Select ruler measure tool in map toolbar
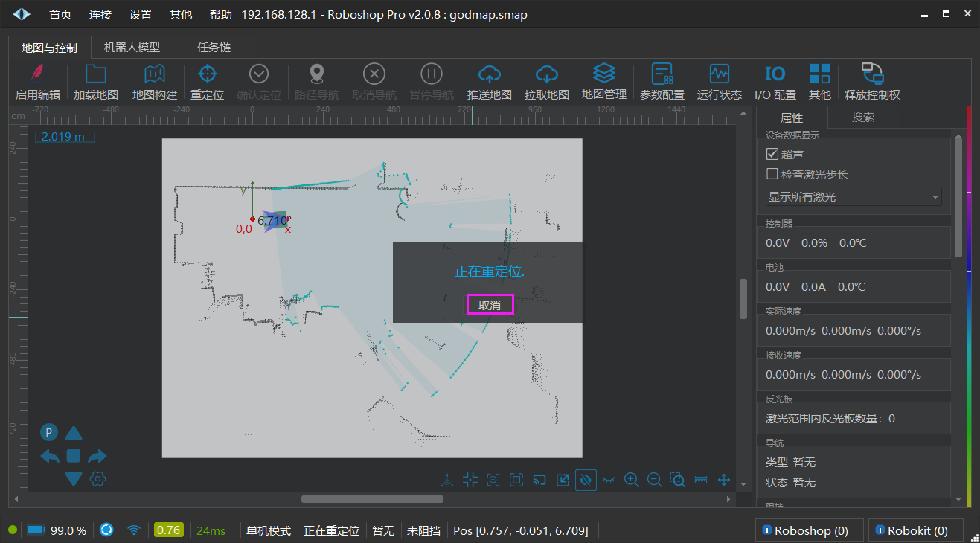Image resolution: width=980 pixels, height=543 pixels. click(701, 479)
